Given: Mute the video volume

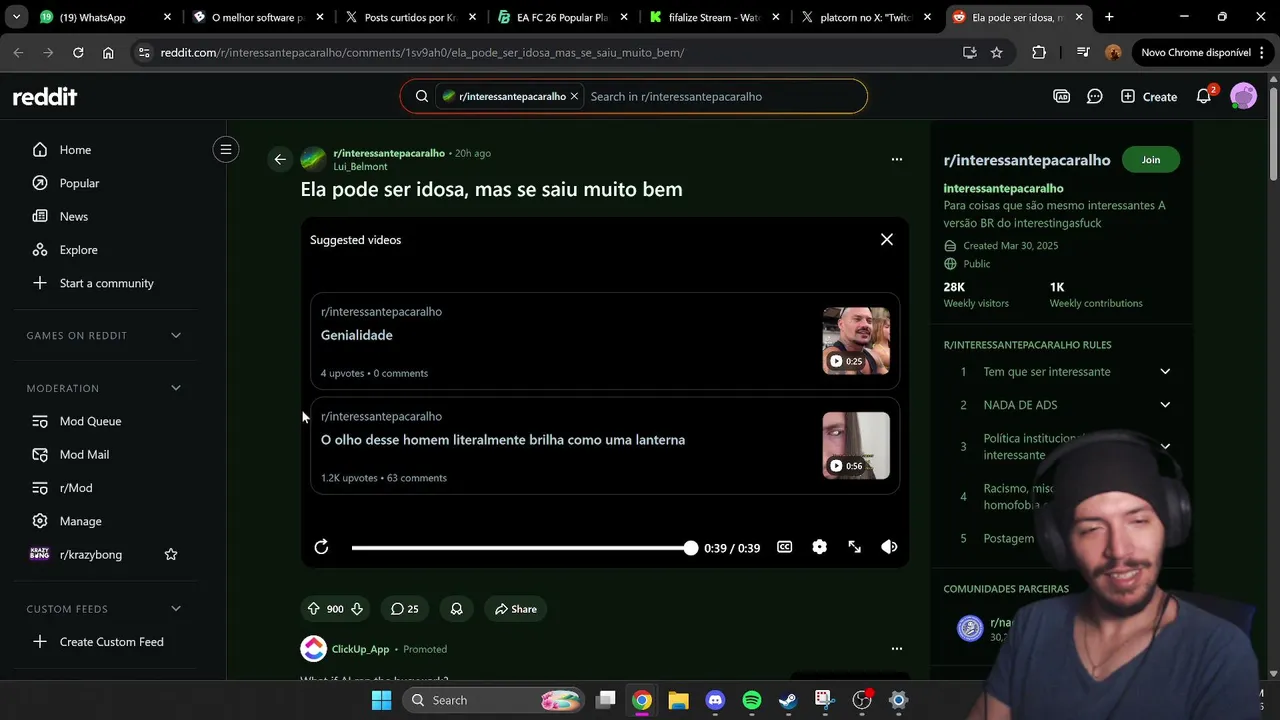Looking at the screenshot, I should pos(889,547).
